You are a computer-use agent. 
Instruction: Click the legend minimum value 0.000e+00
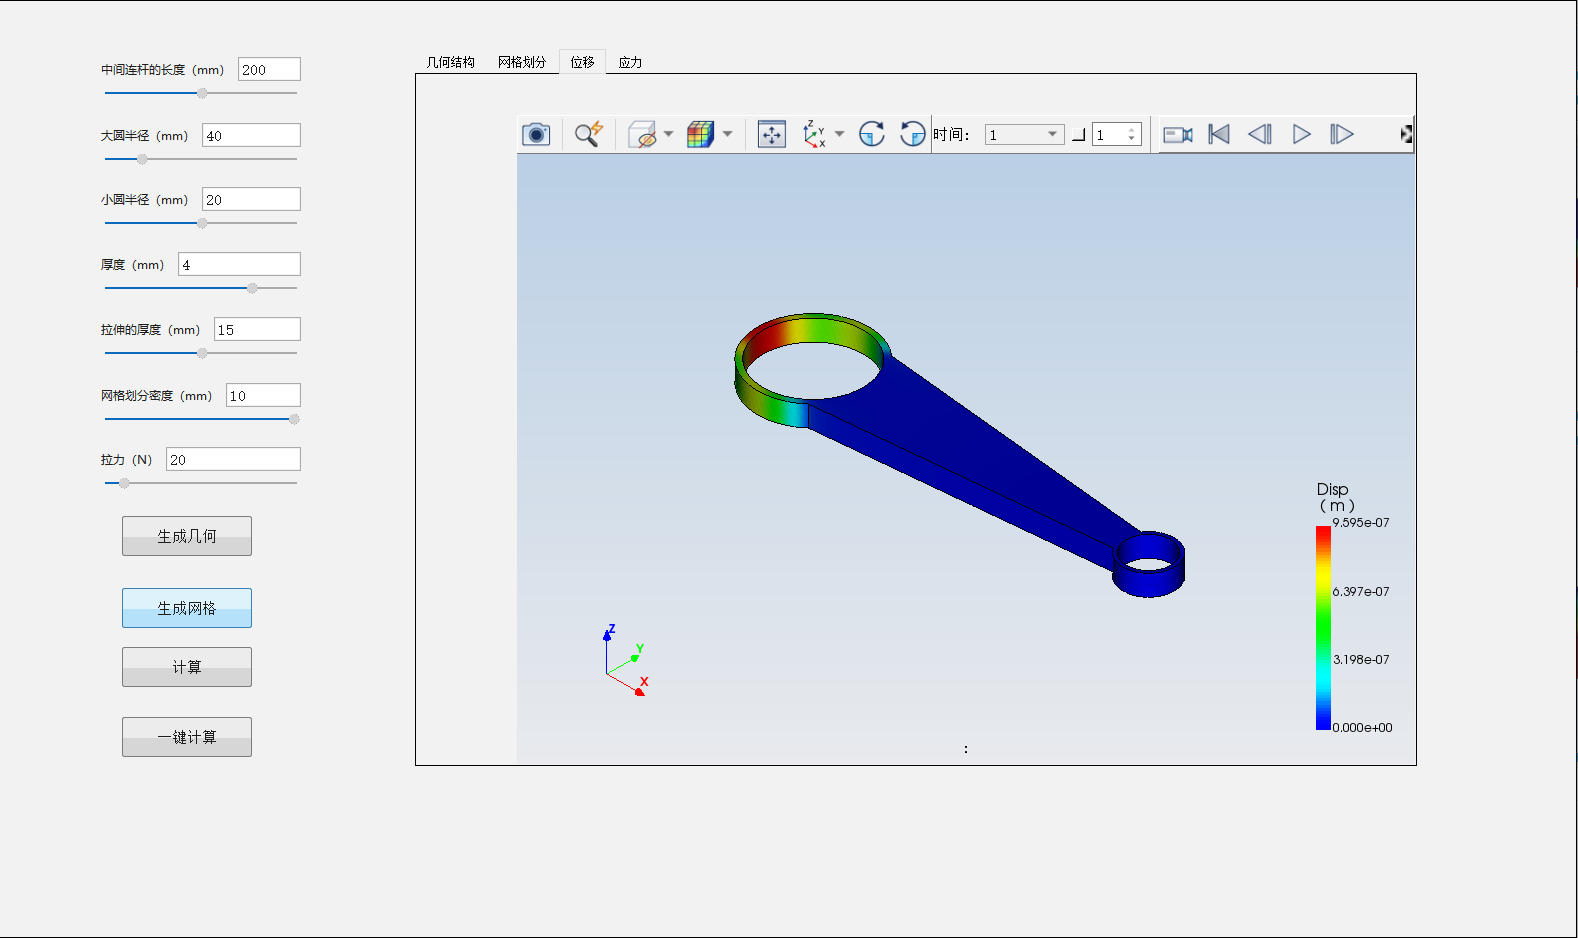[x=1362, y=728]
